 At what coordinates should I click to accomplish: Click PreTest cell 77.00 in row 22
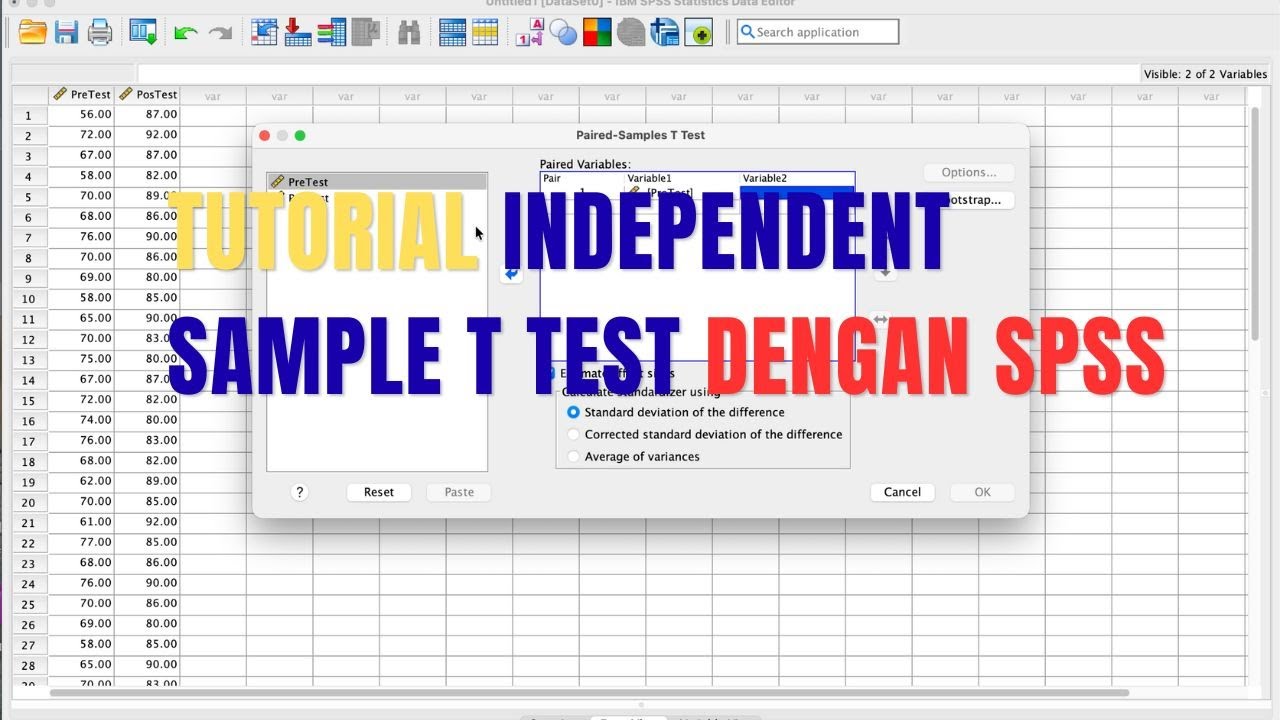(x=81, y=542)
